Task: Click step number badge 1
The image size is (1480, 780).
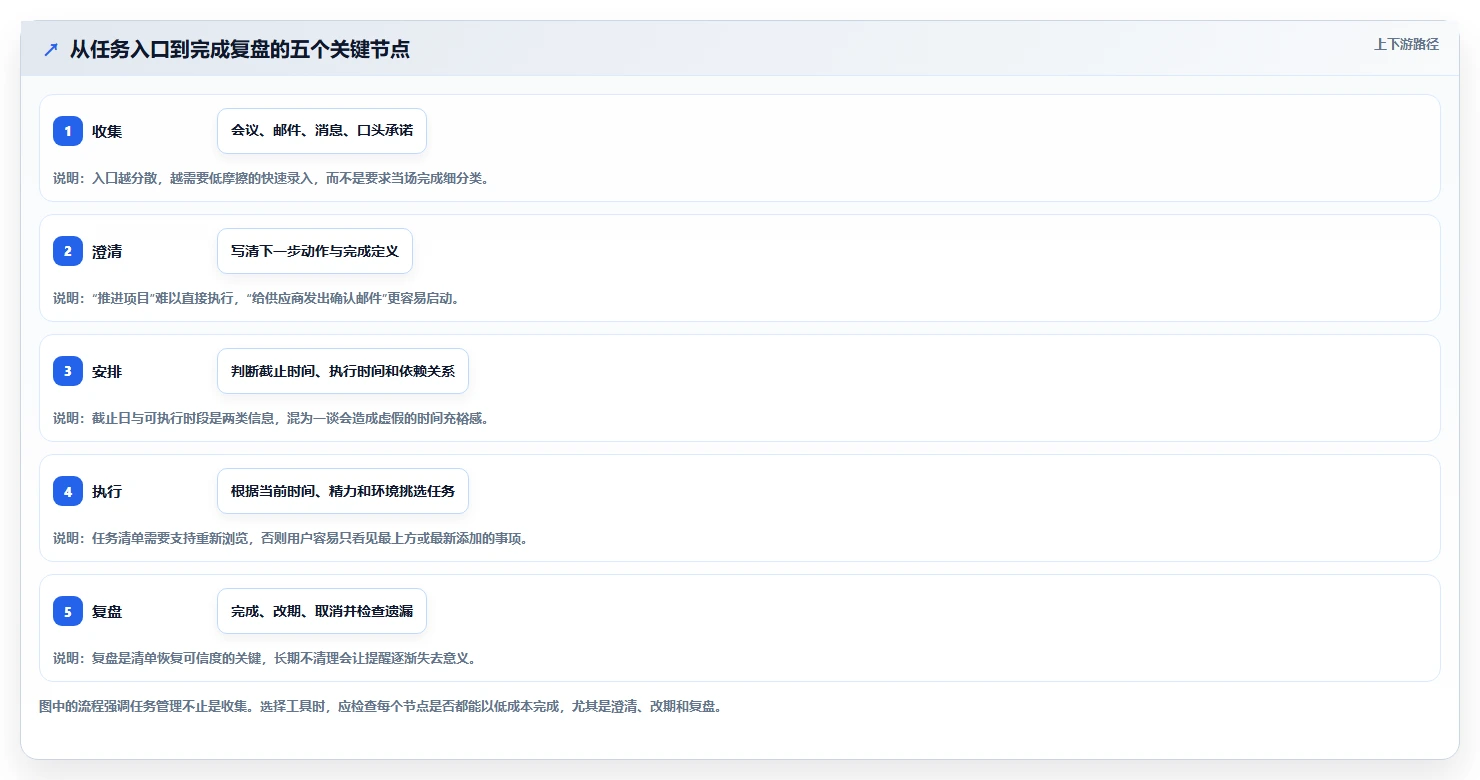Action: tap(68, 131)
